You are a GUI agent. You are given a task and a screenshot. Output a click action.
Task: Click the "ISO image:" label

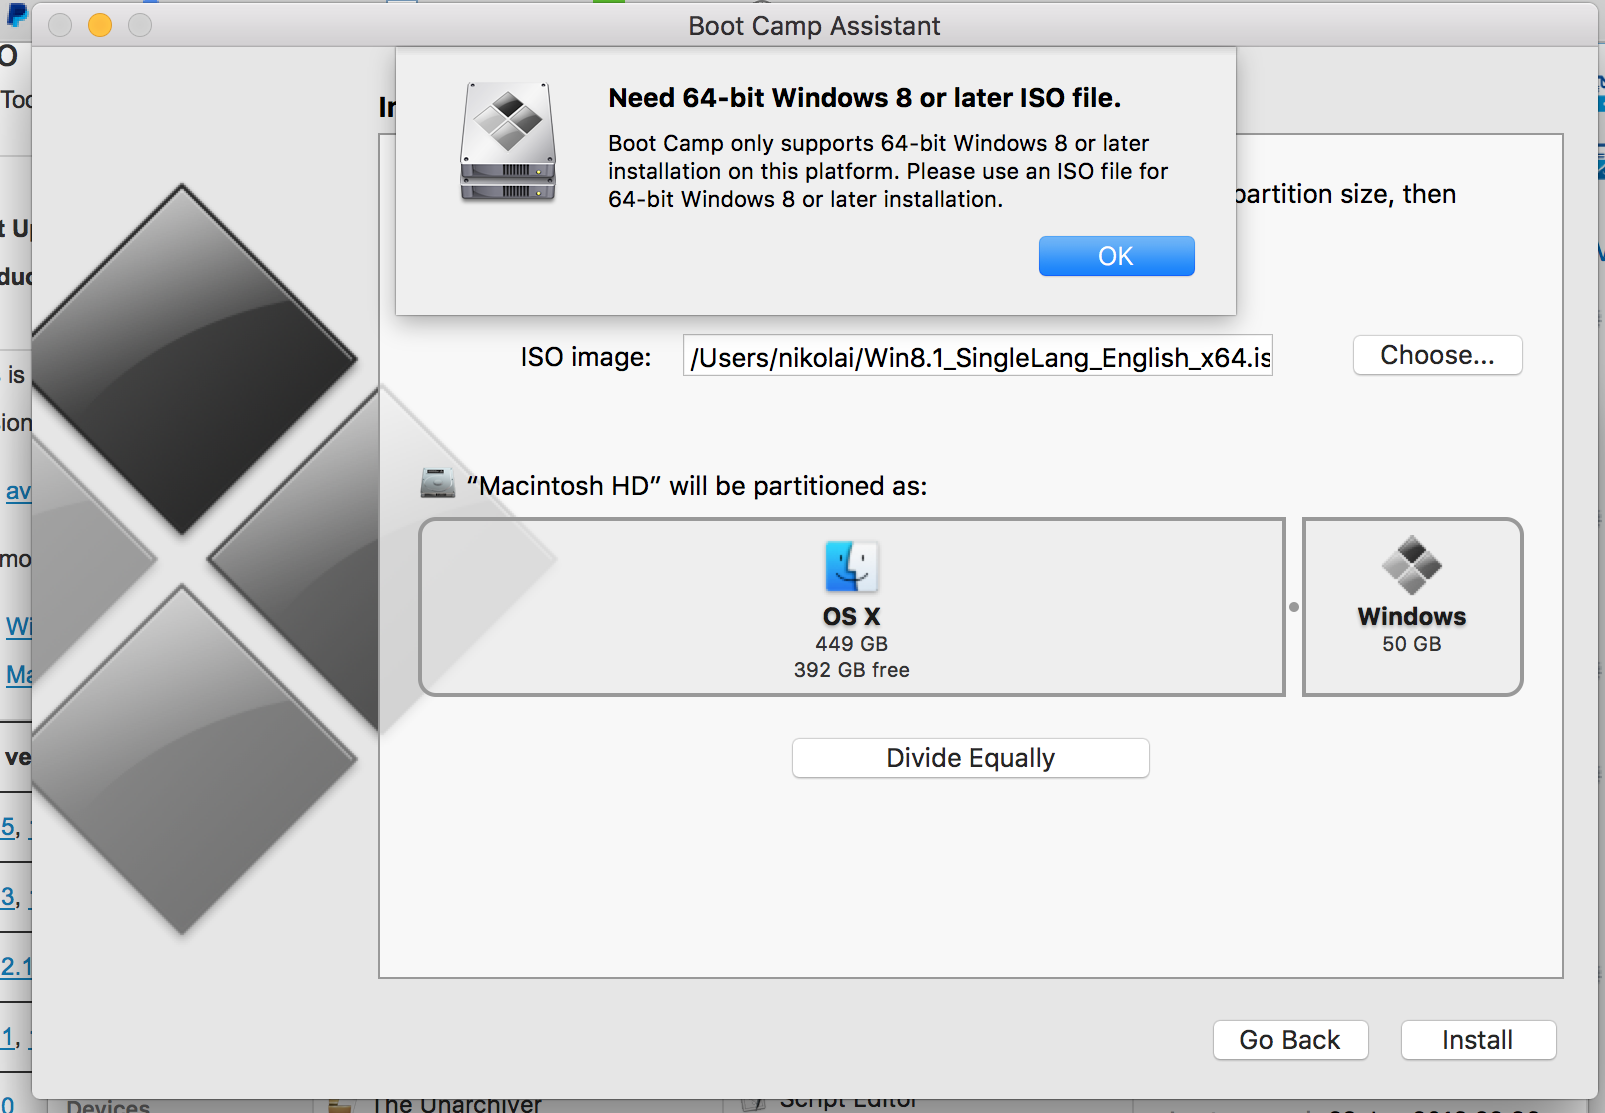coord(586,357)
